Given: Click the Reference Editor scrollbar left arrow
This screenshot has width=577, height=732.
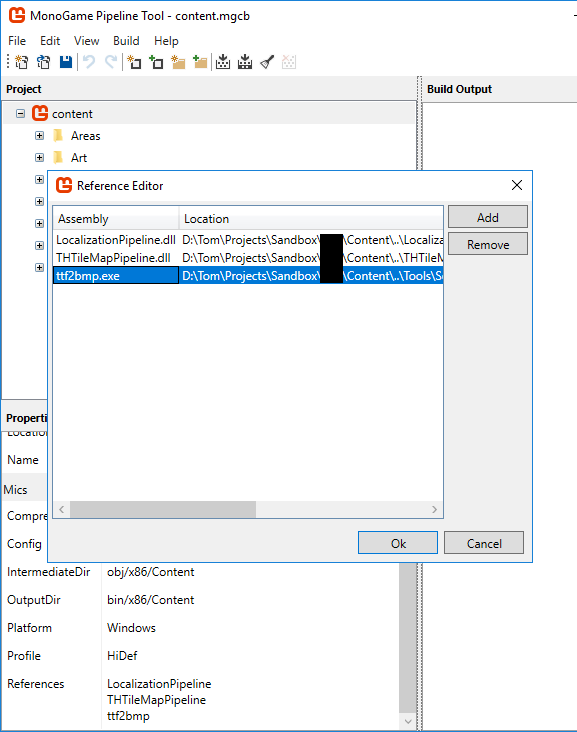Looking at the screenshot, I should (62, 509).
